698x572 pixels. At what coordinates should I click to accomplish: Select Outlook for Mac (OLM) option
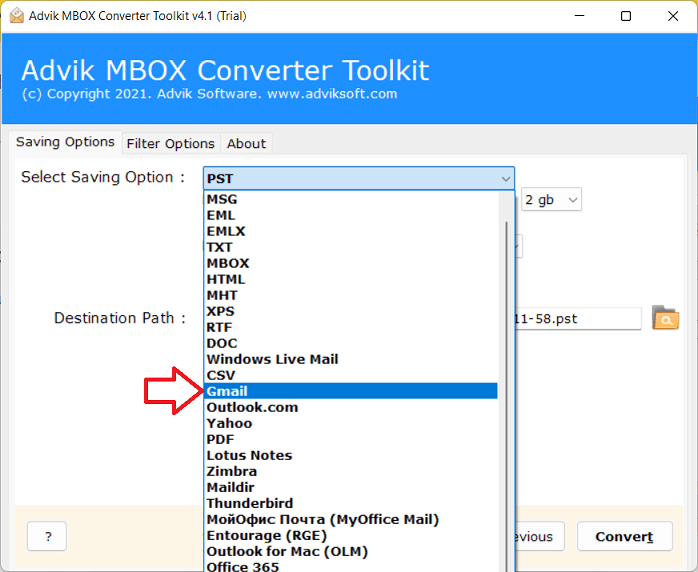tap(351, 552)
